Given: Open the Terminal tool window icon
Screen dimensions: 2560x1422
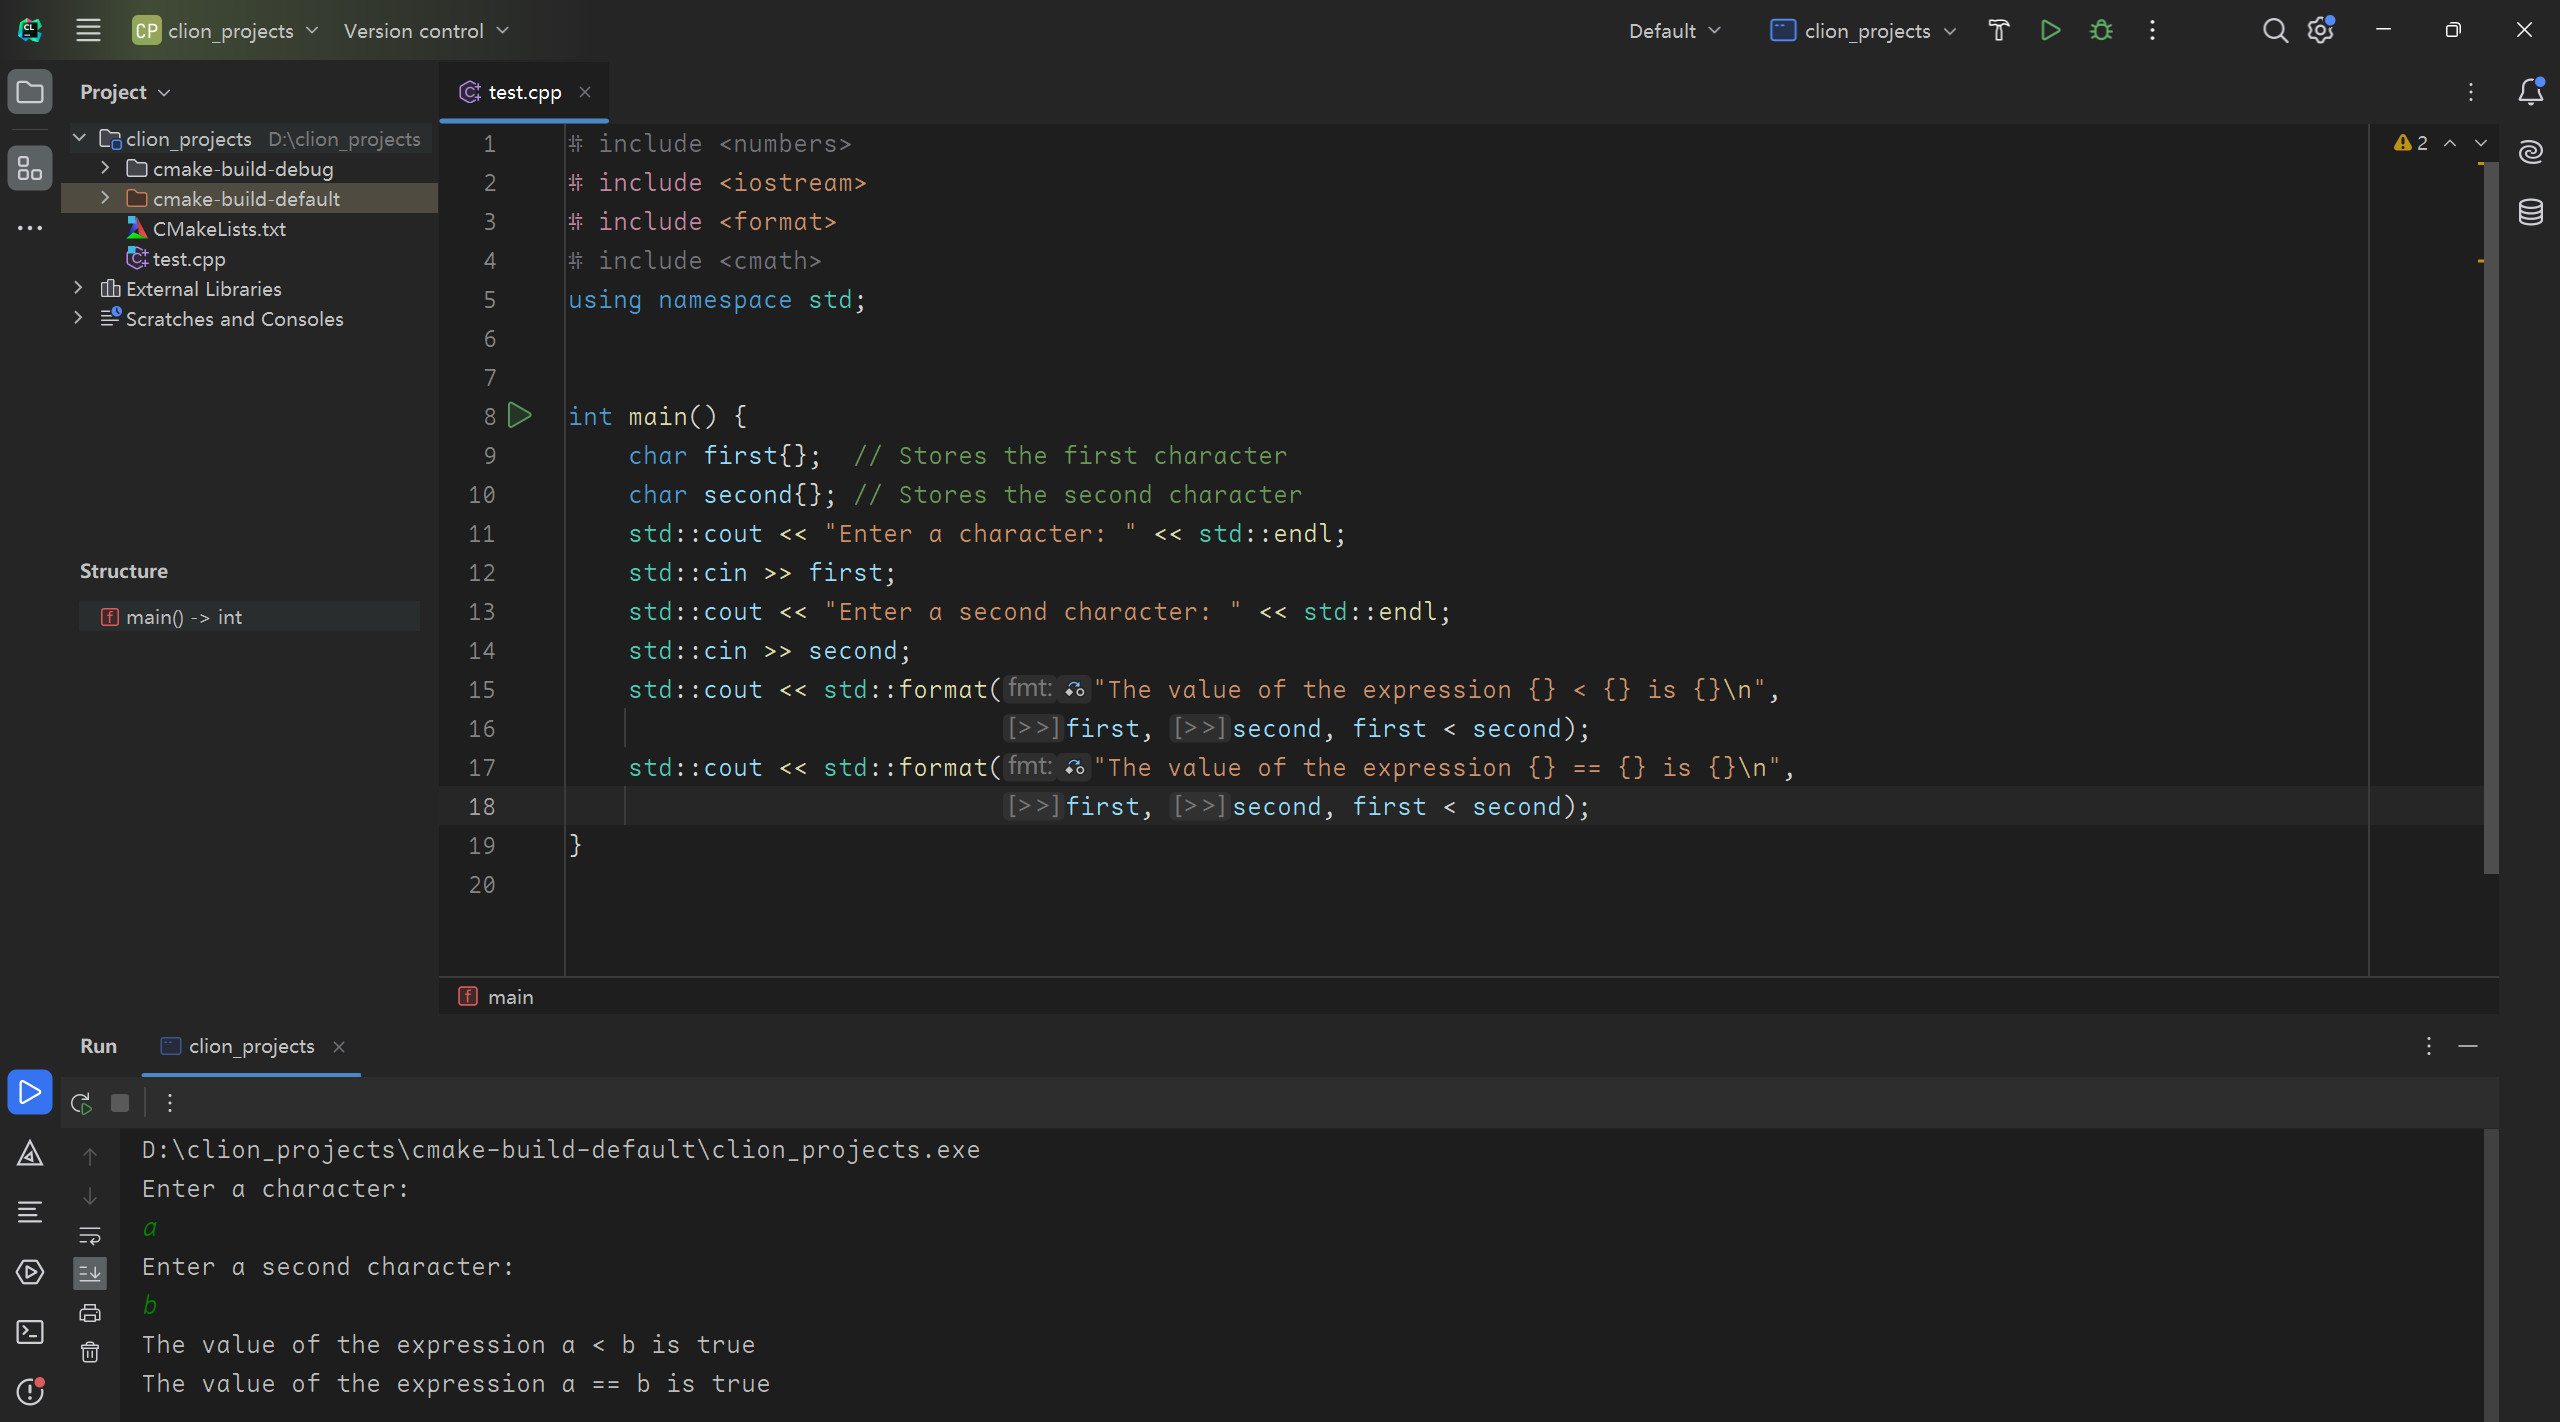Looking at the screenshot, I should tap(29, 1331).
